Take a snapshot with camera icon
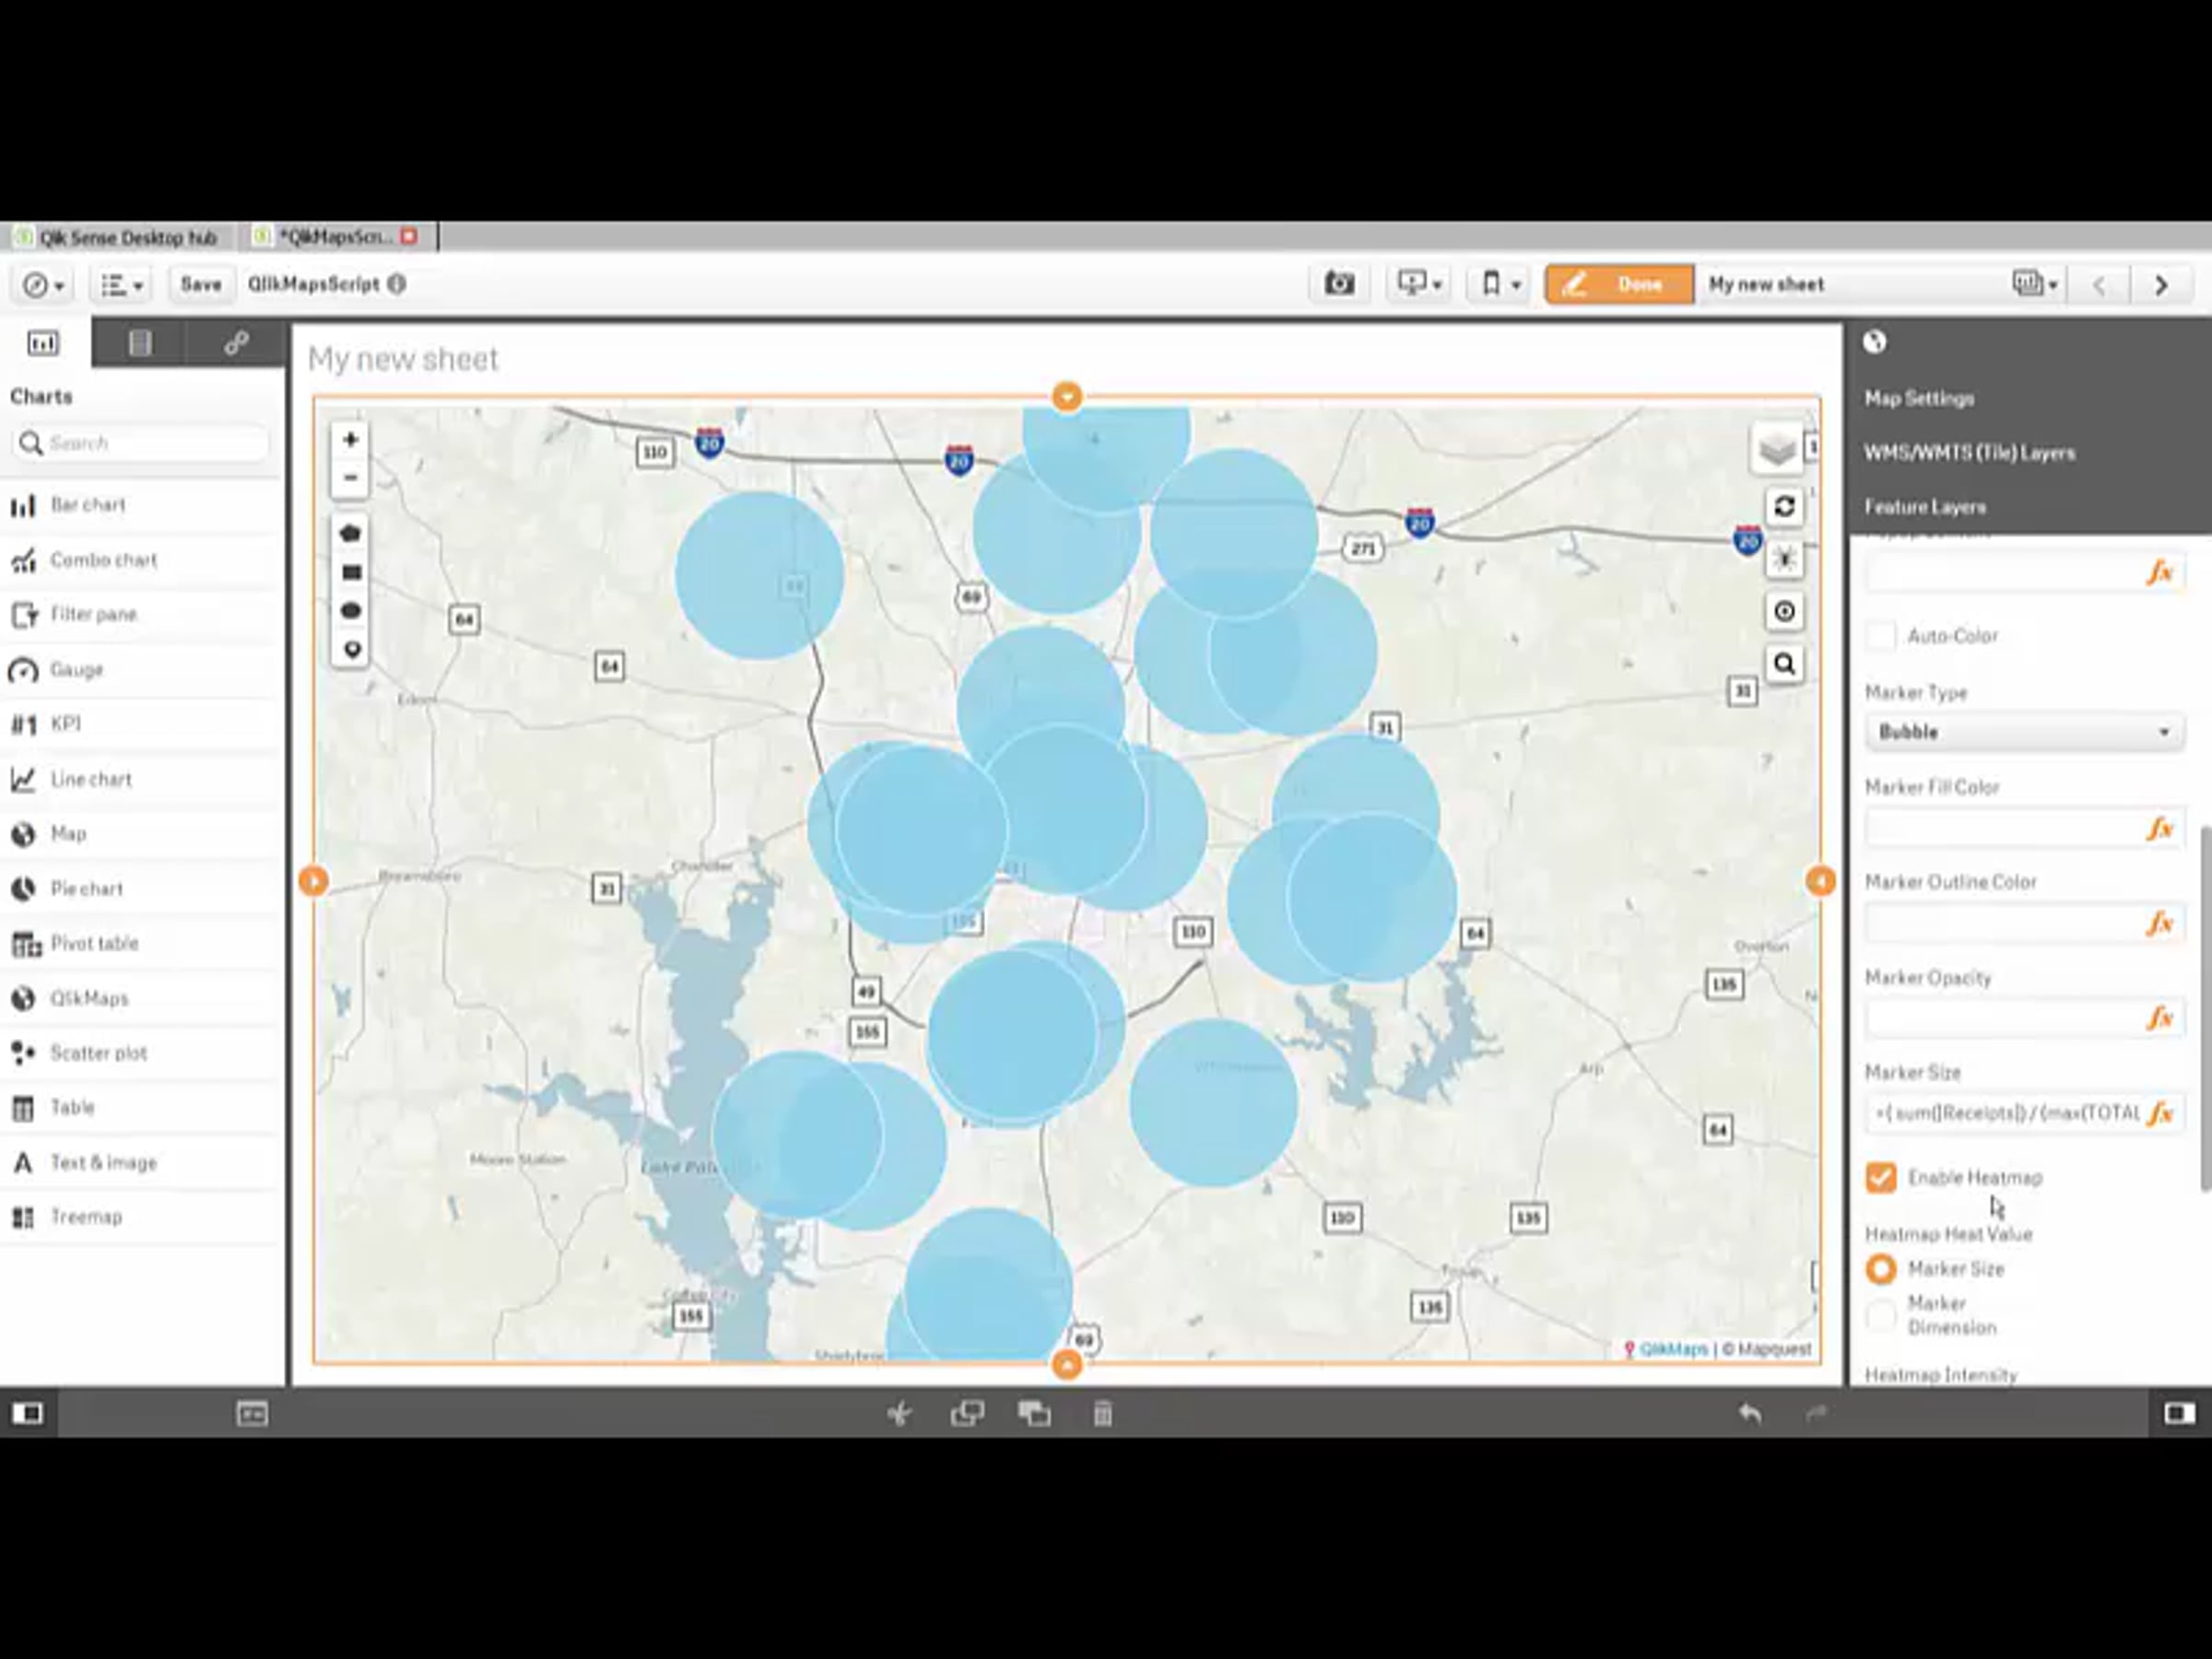The height and width of the screenshot is (1659, 2212). coord(1339,284)
